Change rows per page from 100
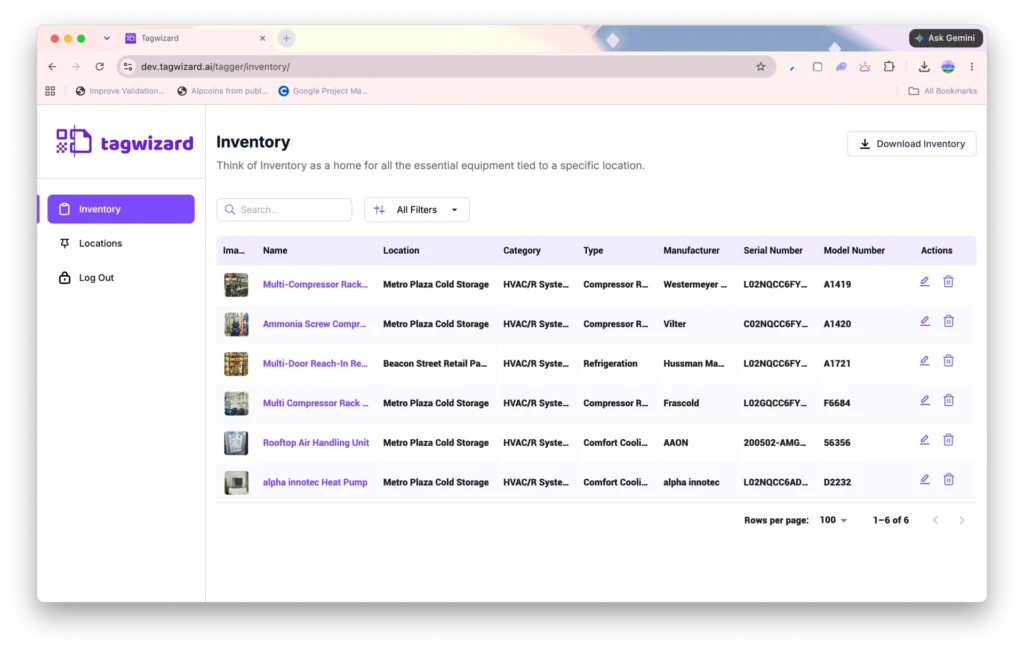This screenshot has width=1024, height=651. [833, 520]
